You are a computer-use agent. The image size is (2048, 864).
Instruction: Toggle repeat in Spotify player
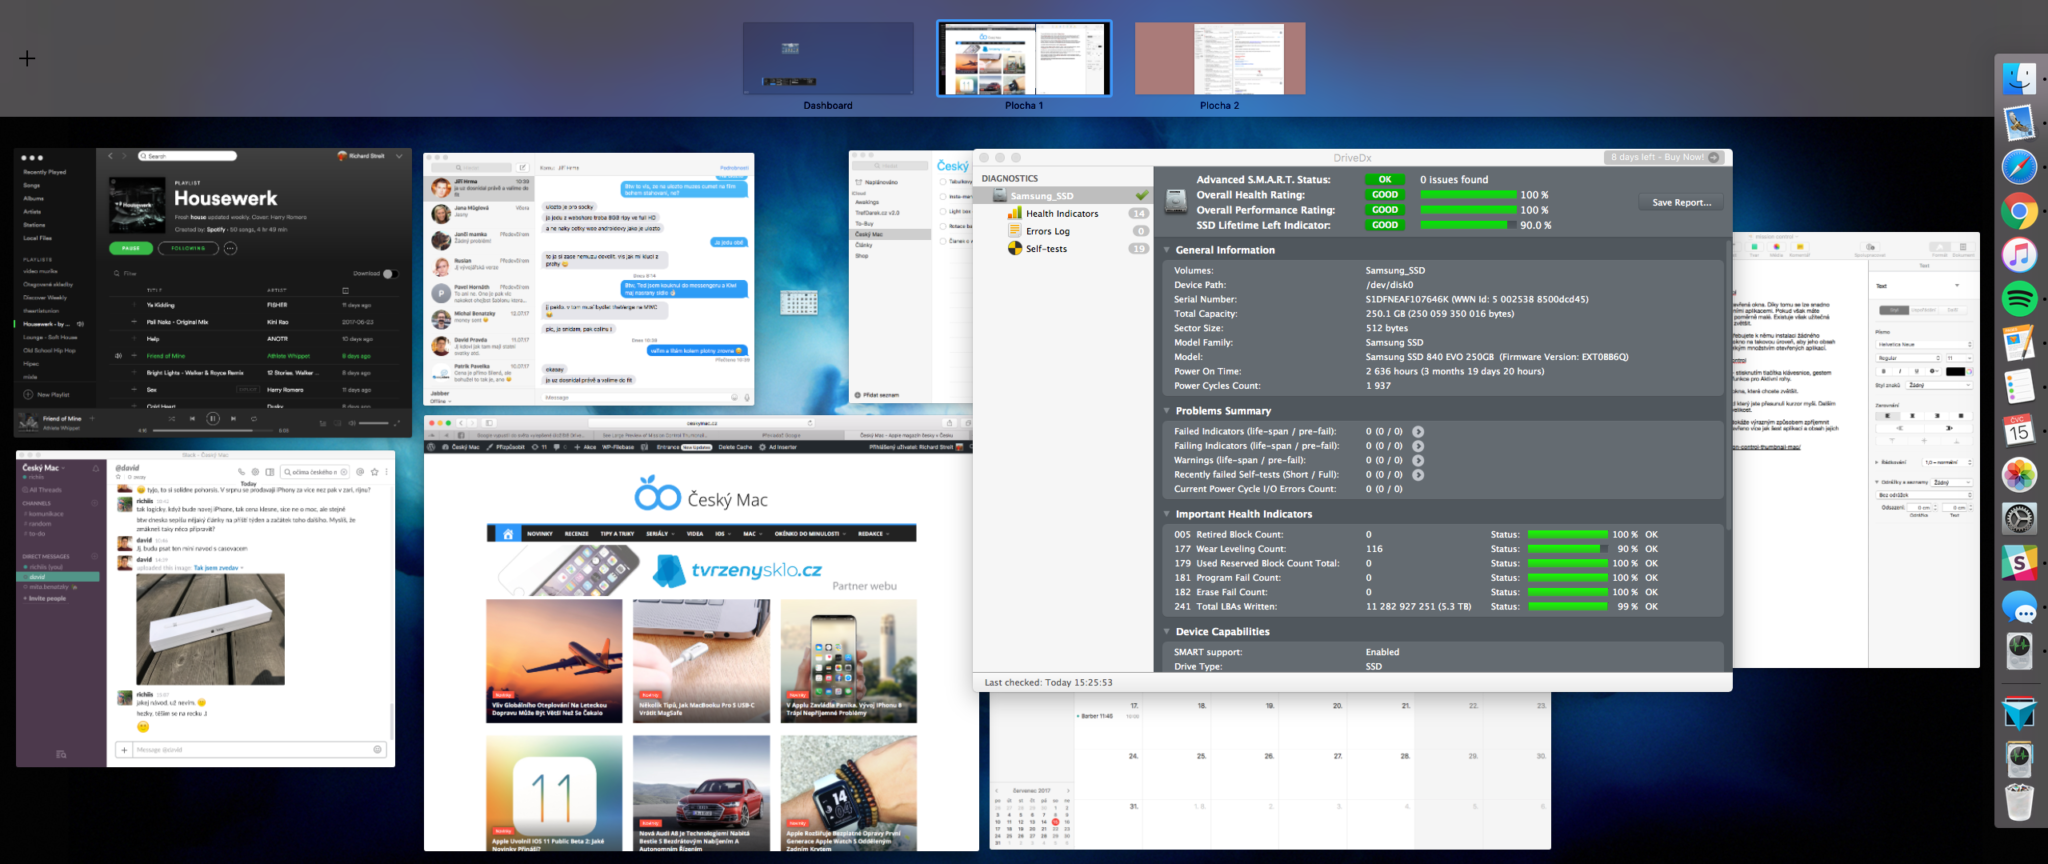pyautogui.click(x=254, y=418)
